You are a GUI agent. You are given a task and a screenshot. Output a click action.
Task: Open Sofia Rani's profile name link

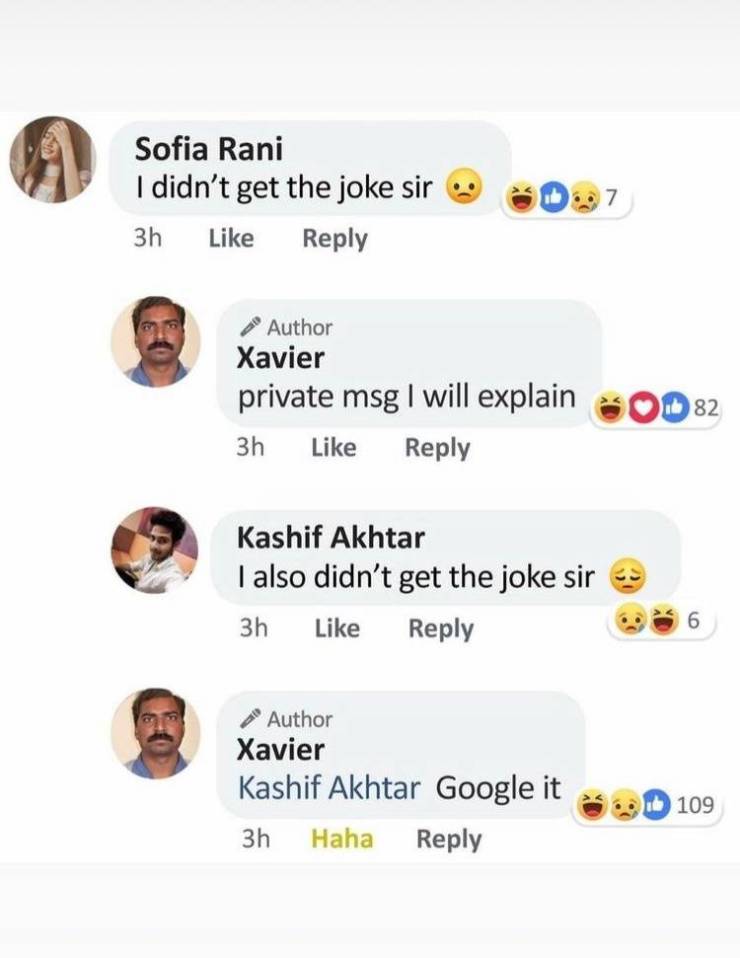[x=209, y=149]
